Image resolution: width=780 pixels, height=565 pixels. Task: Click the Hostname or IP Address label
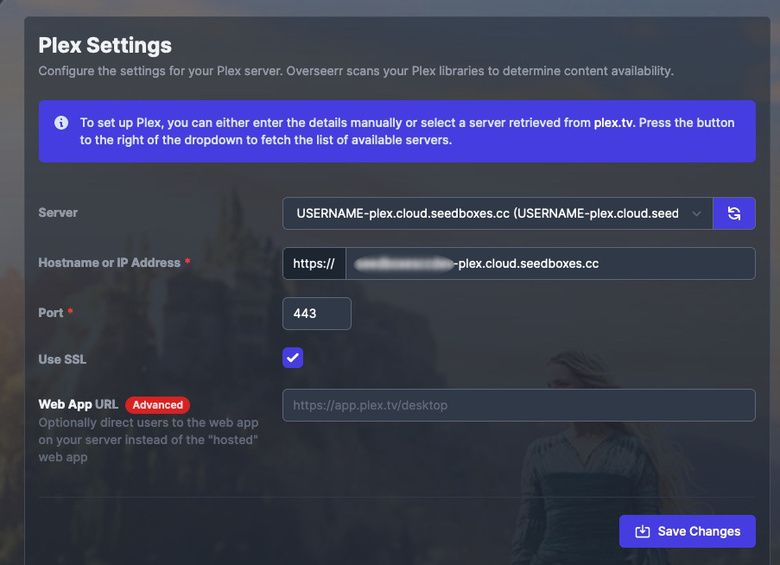click(x=109, y=263)
